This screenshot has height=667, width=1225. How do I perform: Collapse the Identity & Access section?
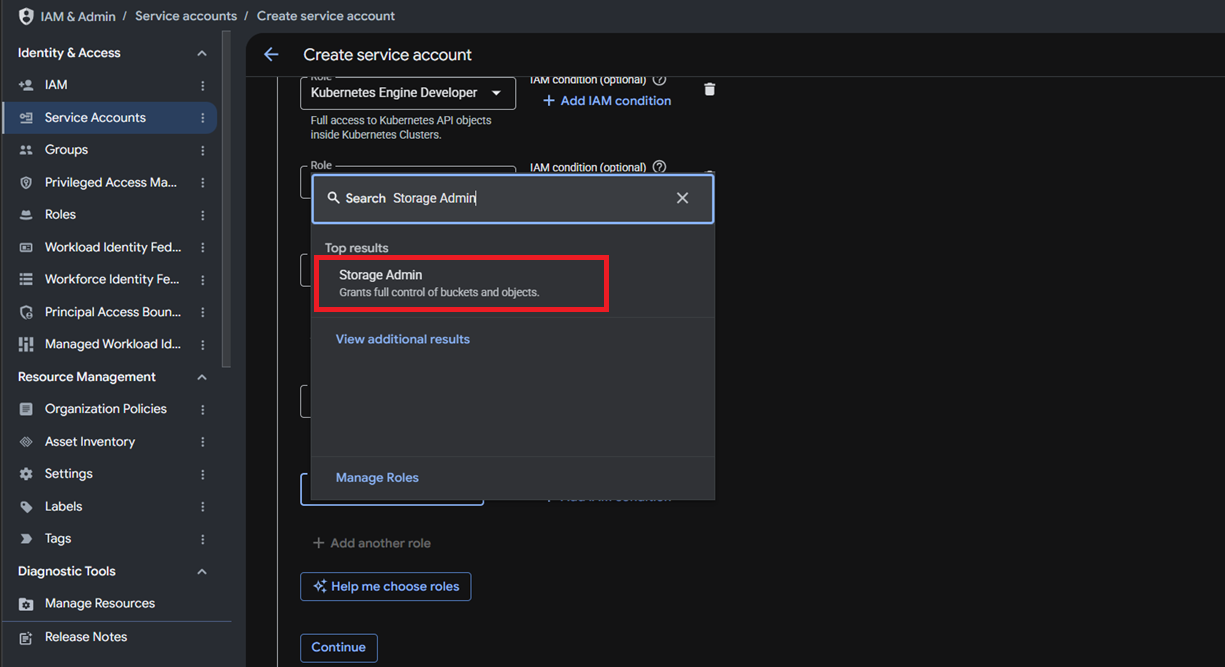click(202, 53)
